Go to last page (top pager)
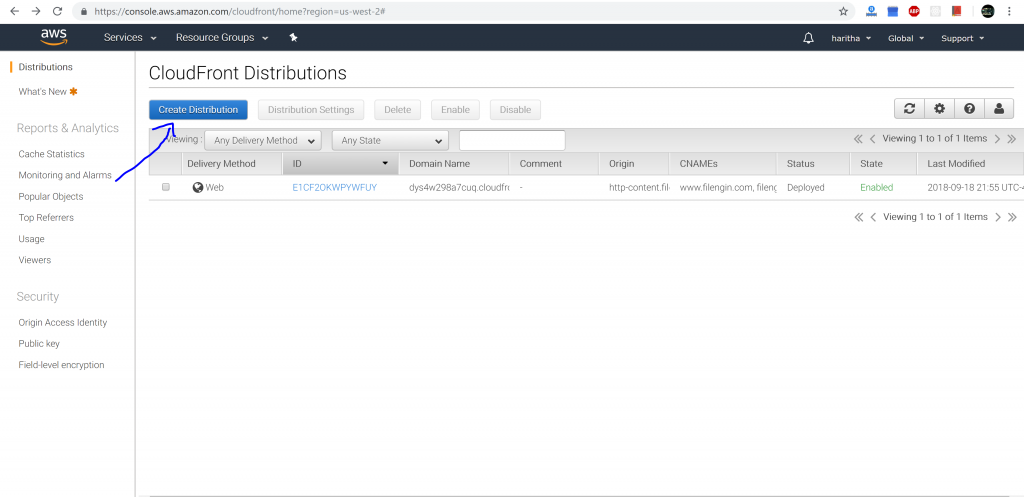Viewport: 1024px width, 497px height. [1012, 139]
